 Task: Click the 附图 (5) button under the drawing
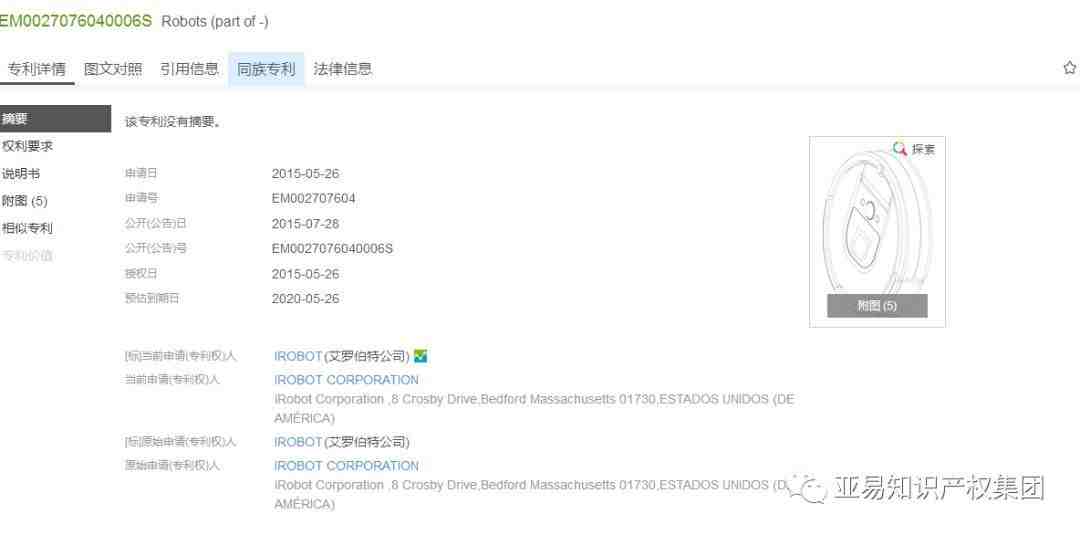pos(877,306)
